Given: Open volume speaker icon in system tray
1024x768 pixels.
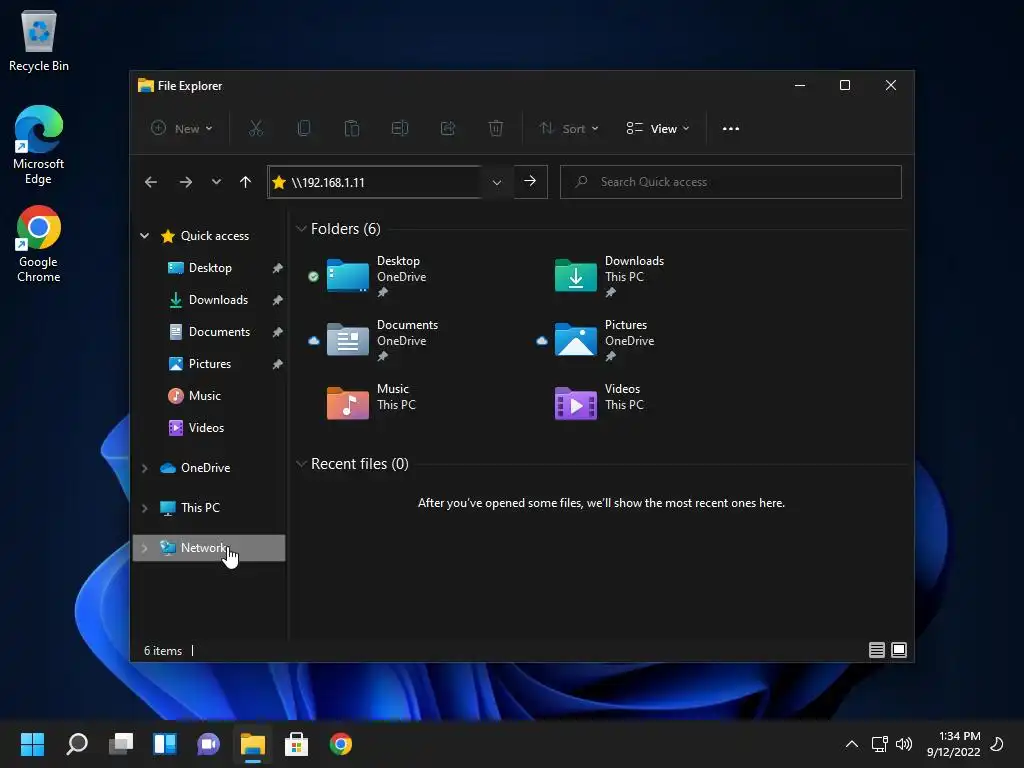Looking at the screenshot, I should point(904,744).
